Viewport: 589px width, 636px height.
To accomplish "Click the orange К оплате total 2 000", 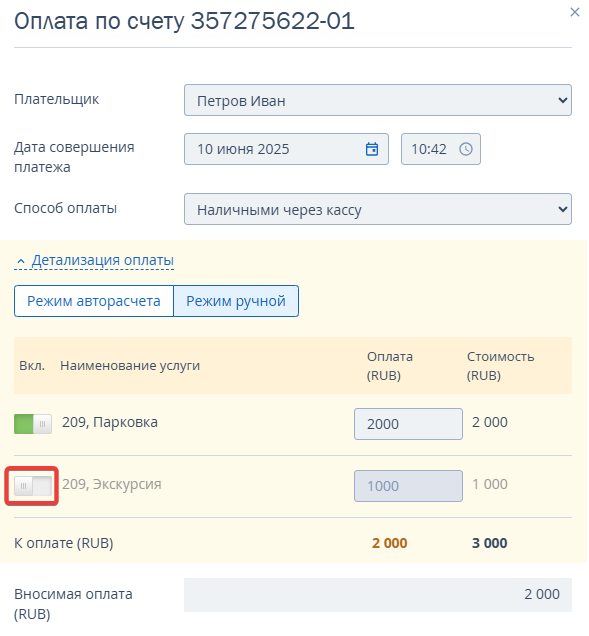I will click(x=389, y=543).
